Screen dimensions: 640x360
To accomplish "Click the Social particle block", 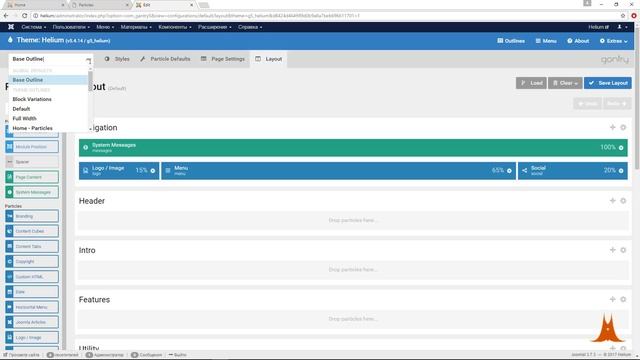I will 573,171.
